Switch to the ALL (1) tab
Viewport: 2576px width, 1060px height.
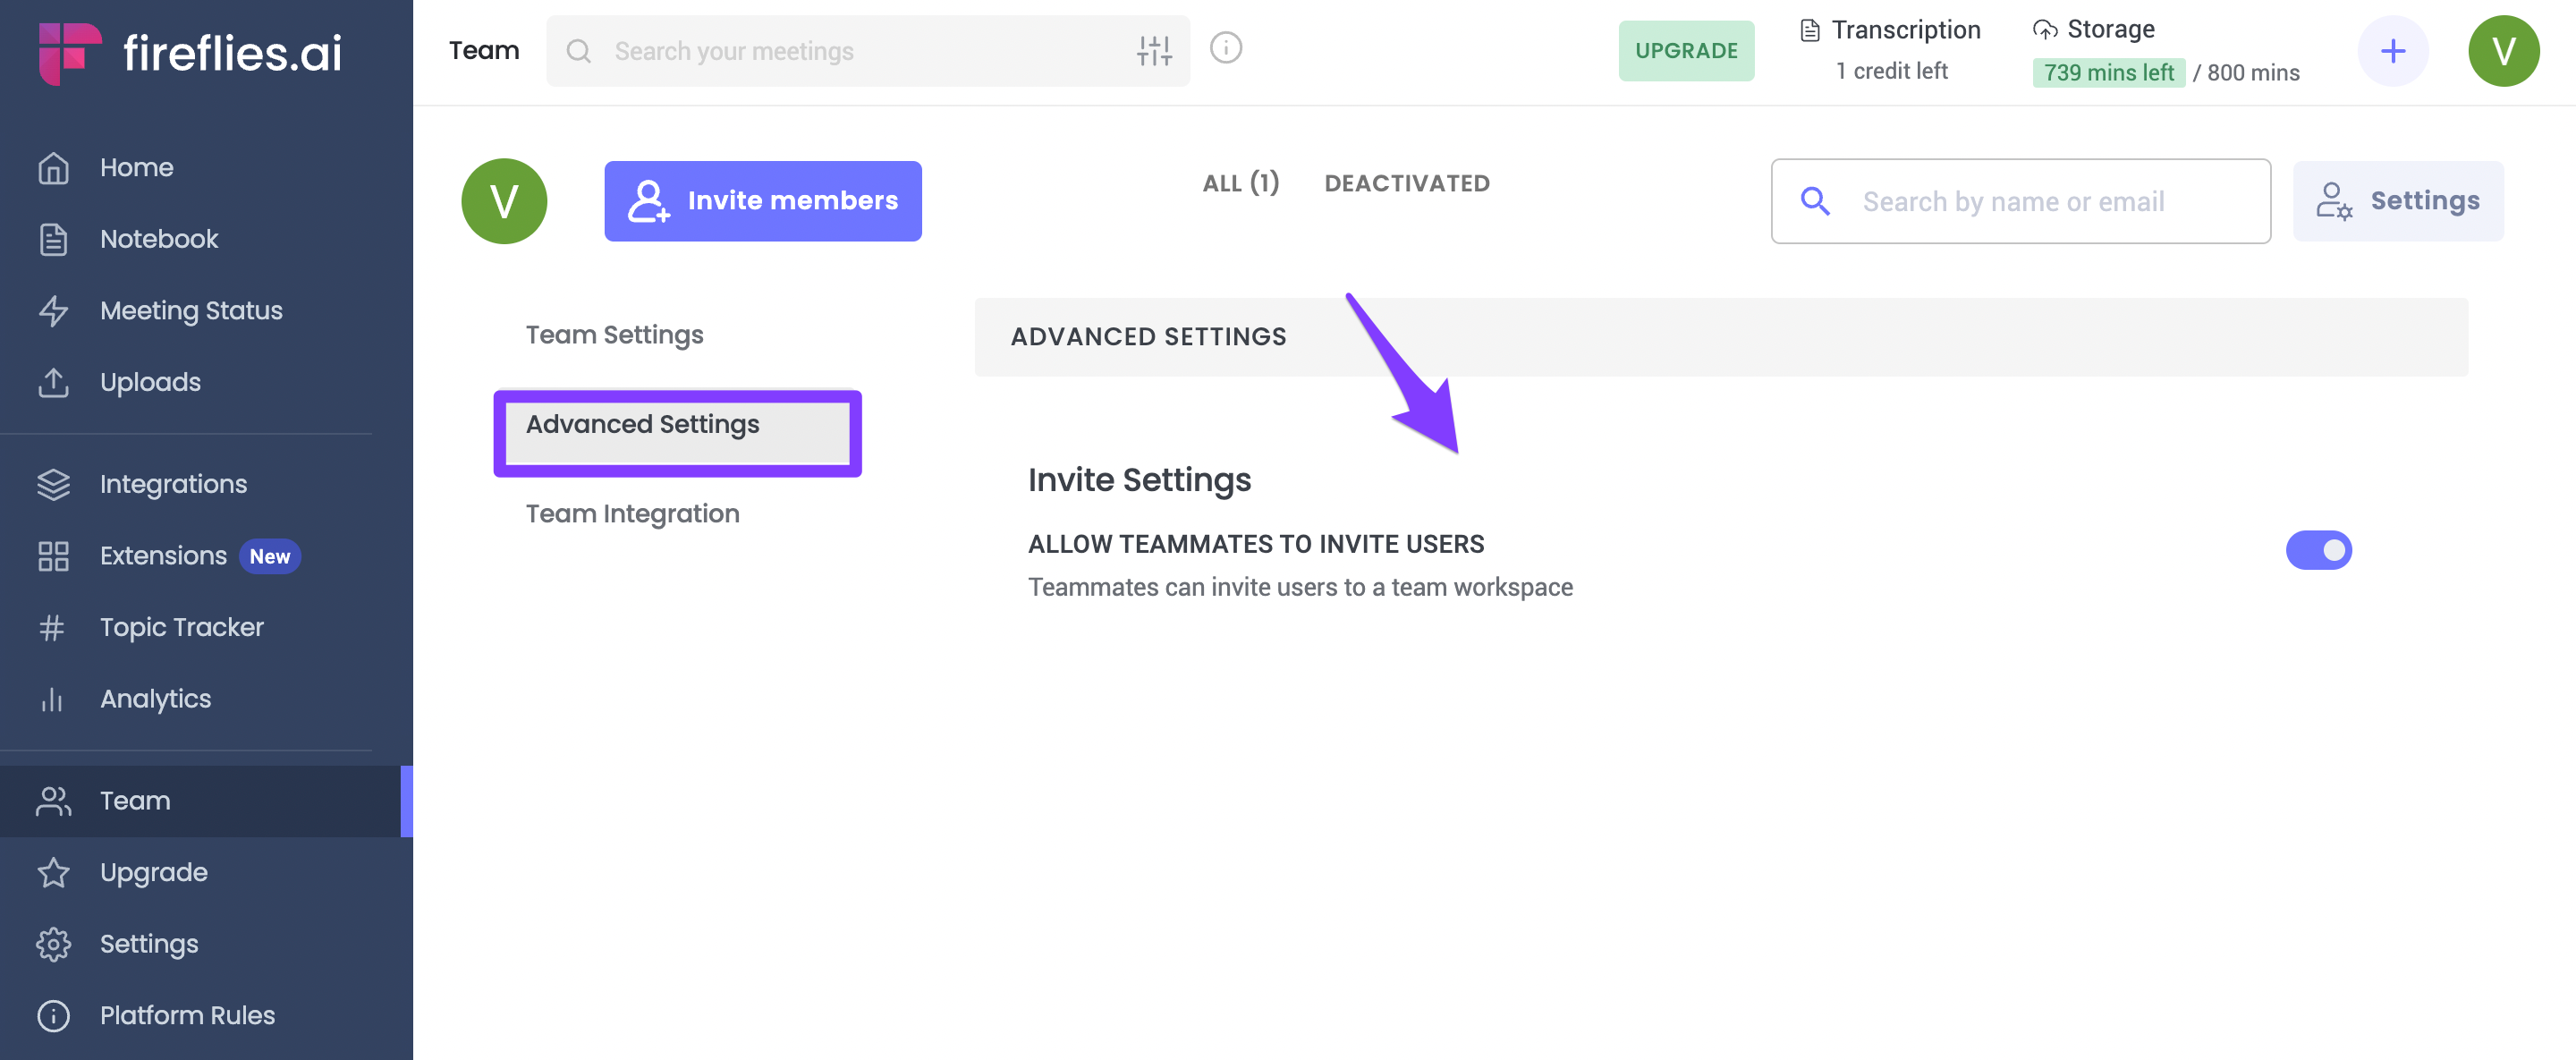click(x=1240, y=183)
